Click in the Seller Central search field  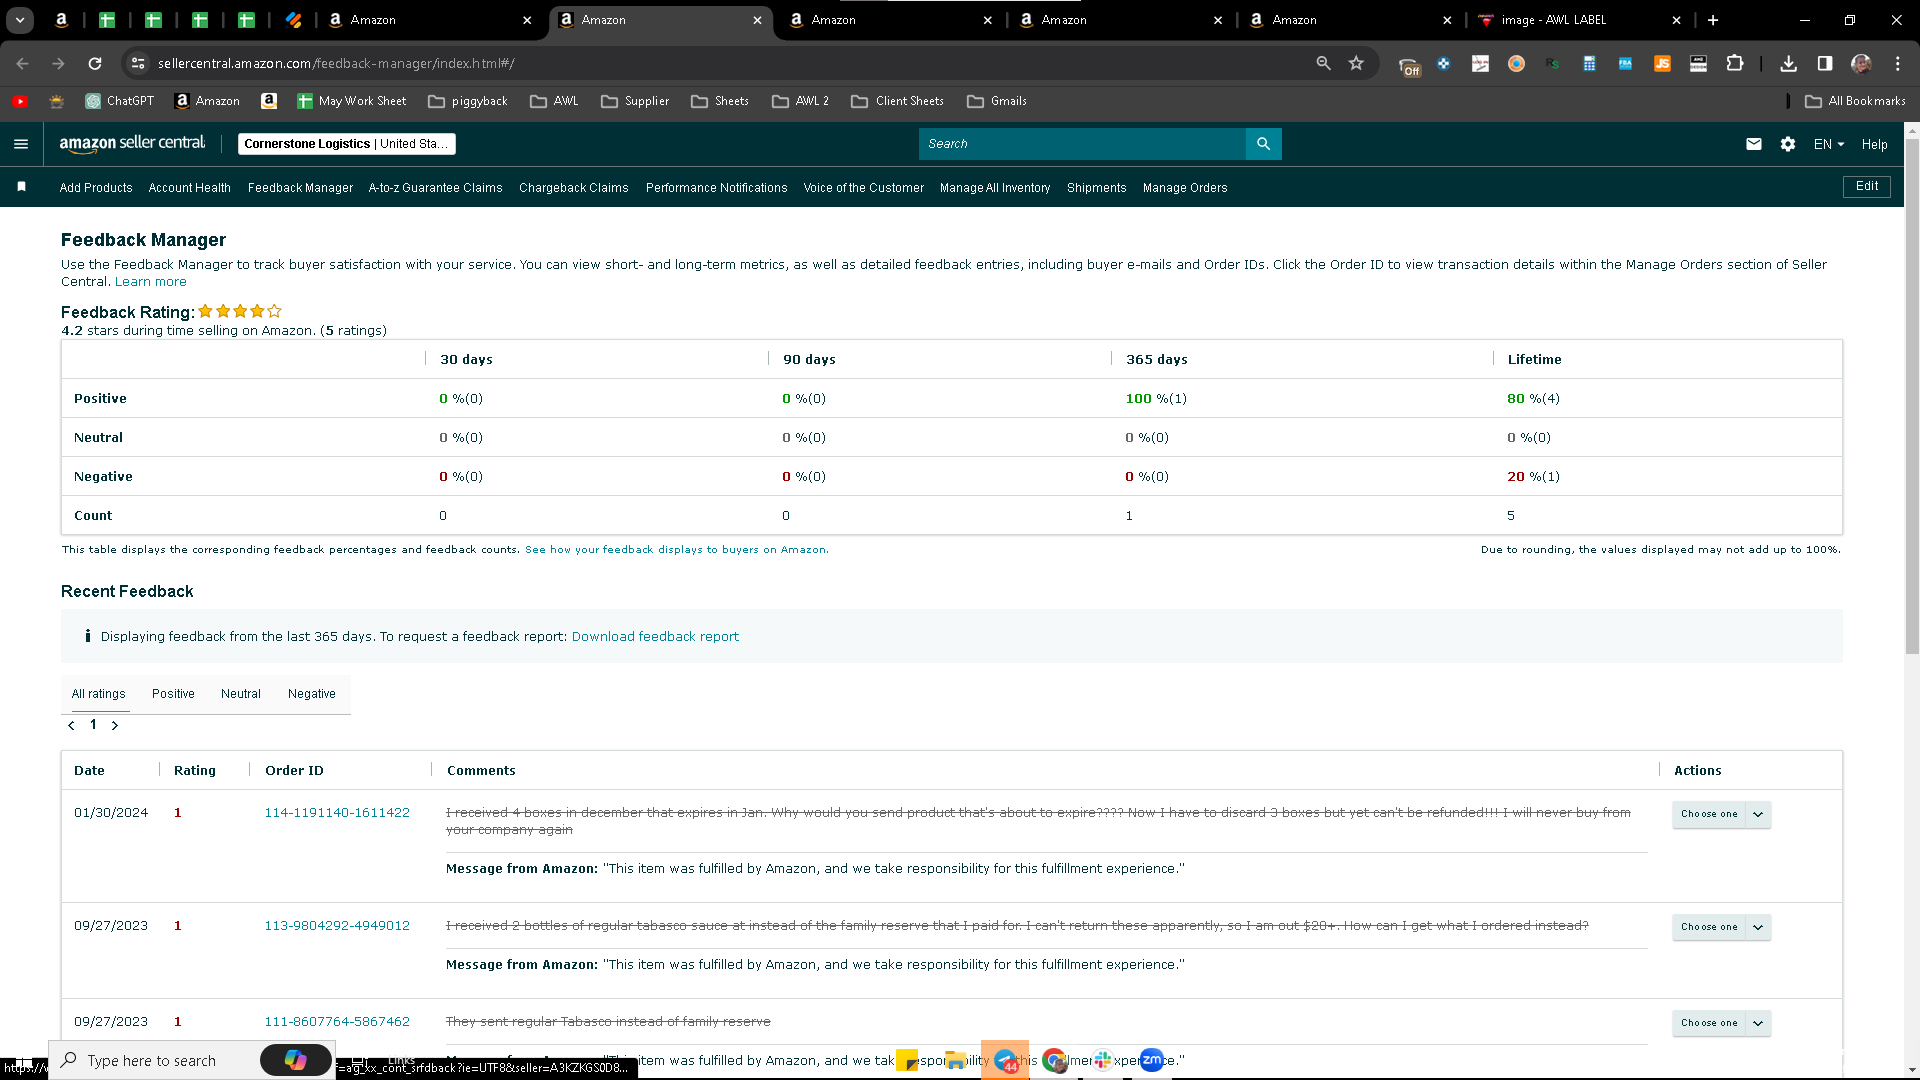(1082, 144)
